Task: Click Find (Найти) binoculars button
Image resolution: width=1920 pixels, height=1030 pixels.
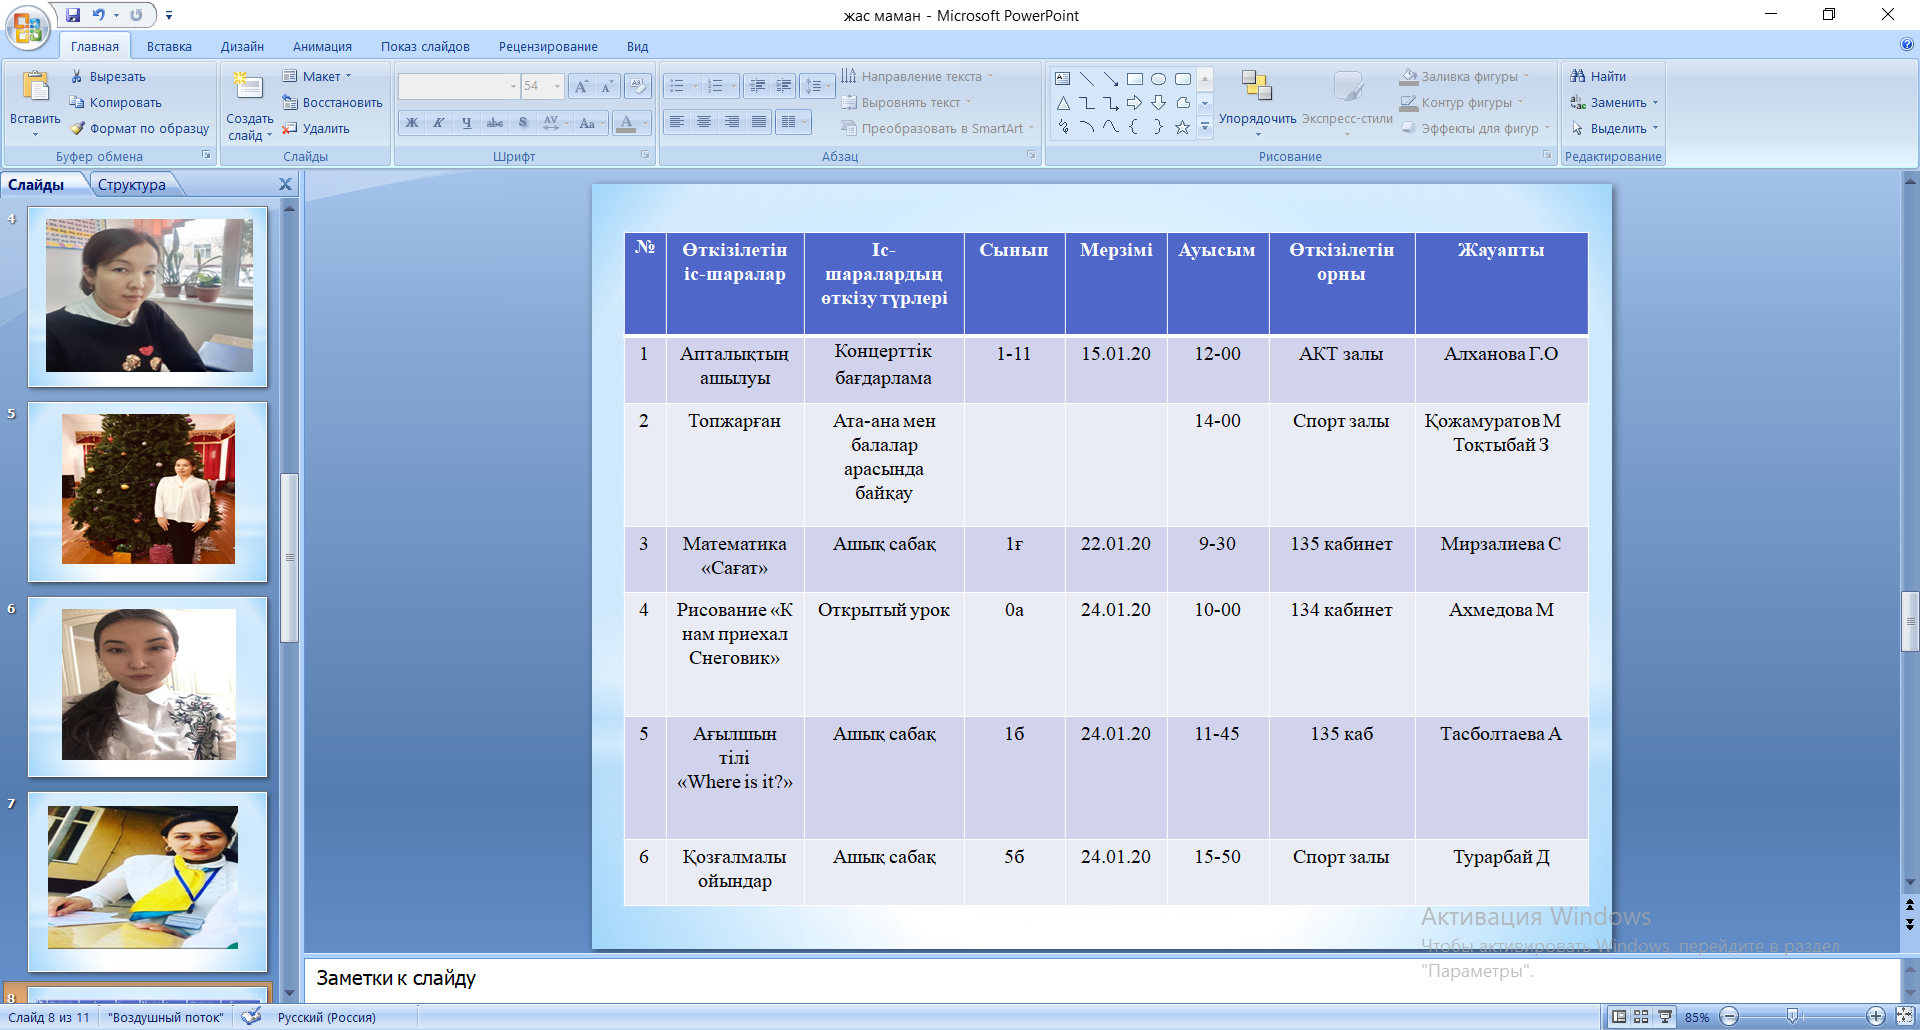Action: click(x=1598, y=76)
